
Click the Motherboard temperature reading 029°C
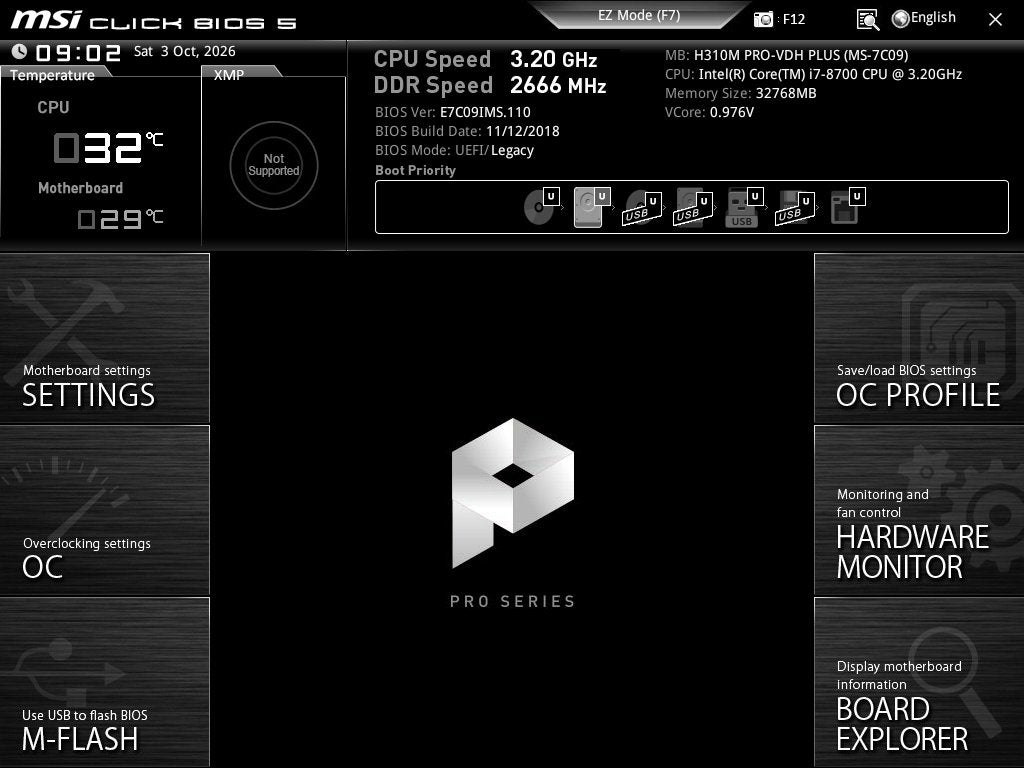click(120, 219)
